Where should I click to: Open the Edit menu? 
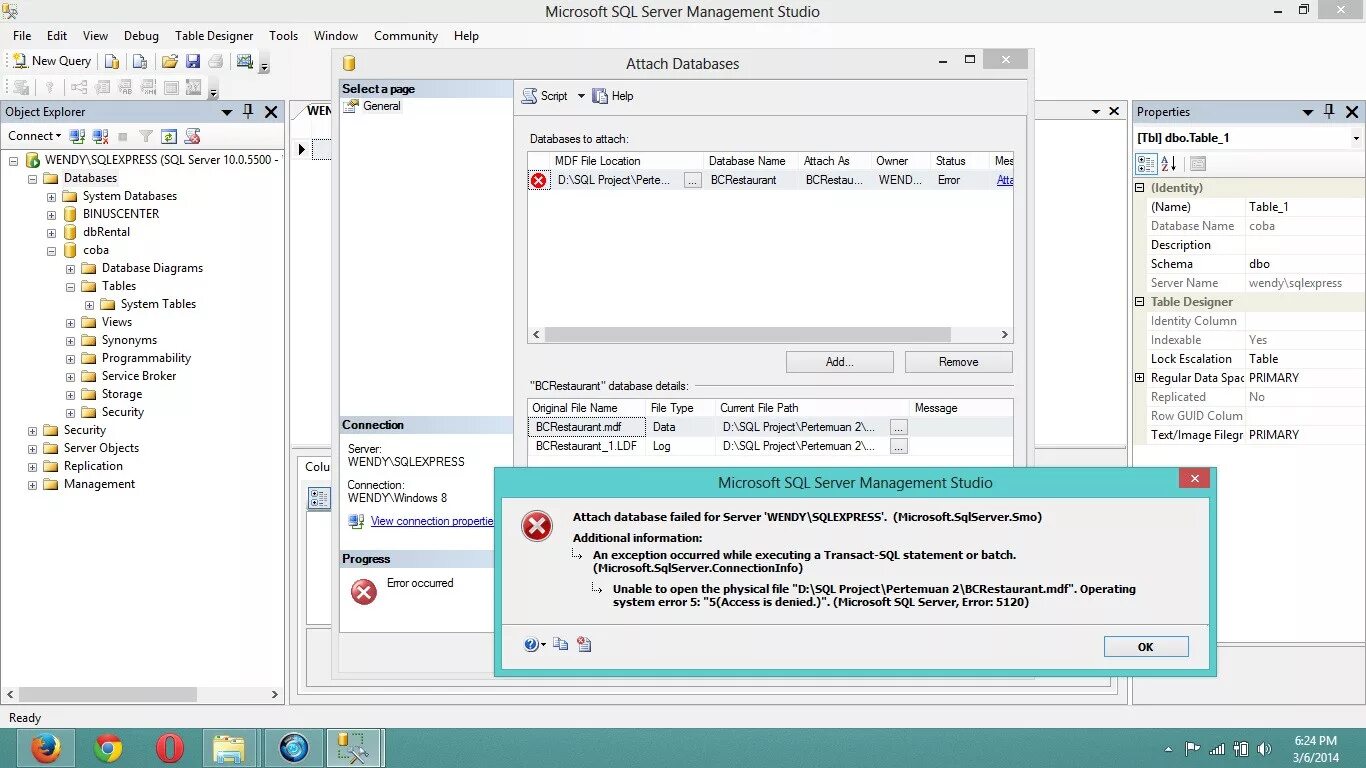tap(57, 35)
